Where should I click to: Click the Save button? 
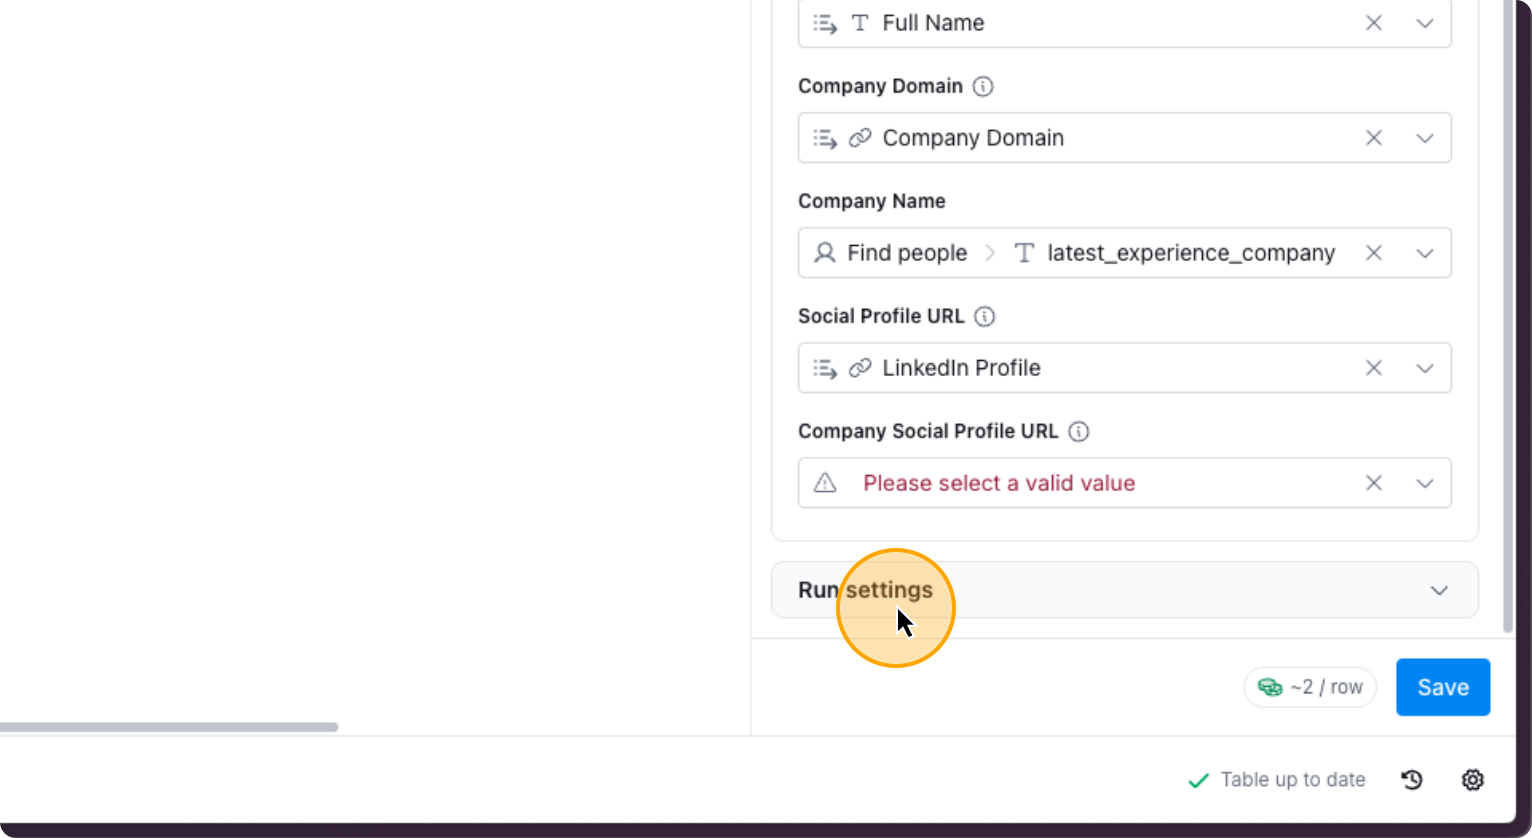[1442, 687]
